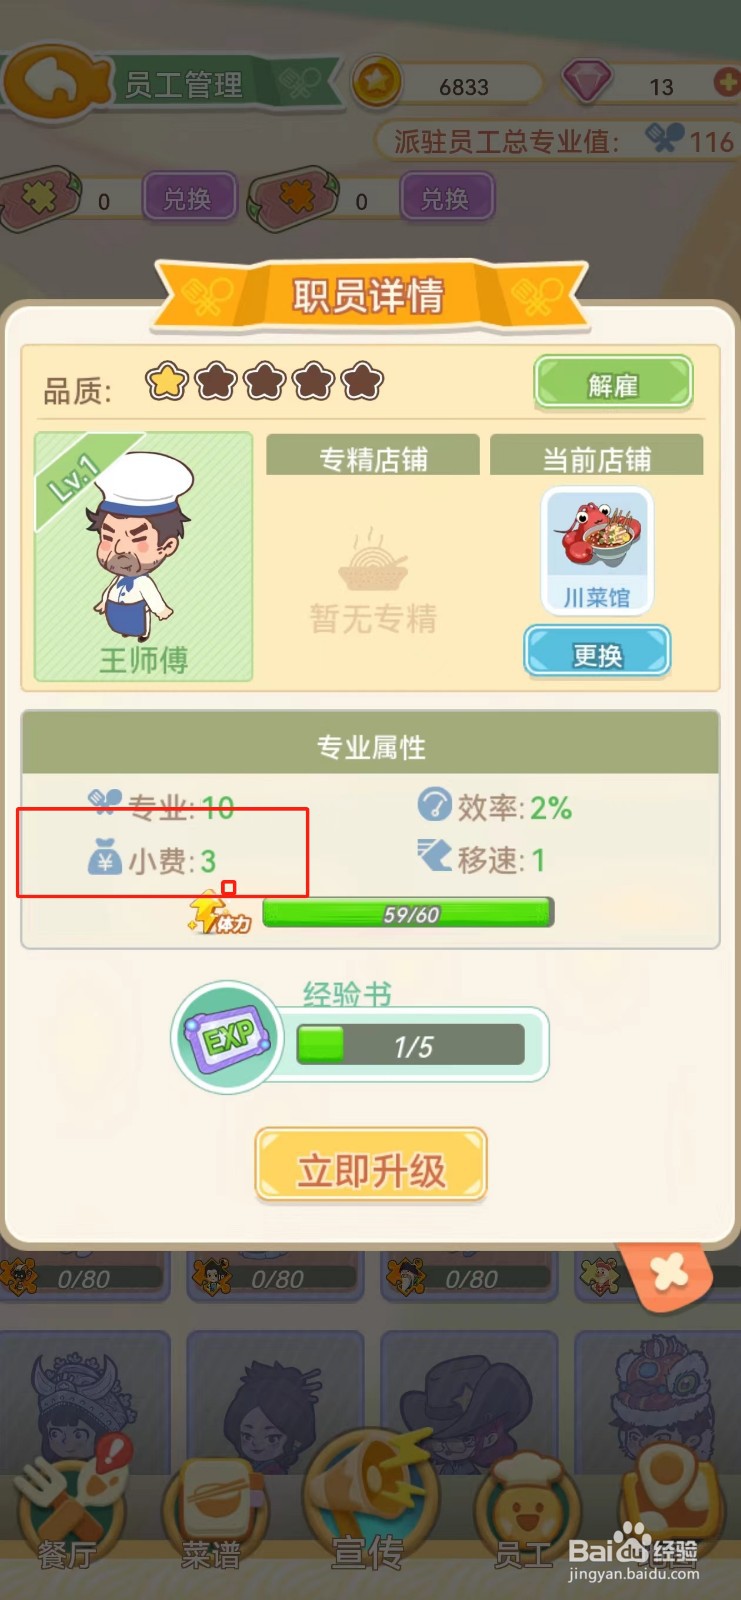Viewport: 741px width, 1600px height.
Task: Close the staff details popup
Action: click(669, 1273)
